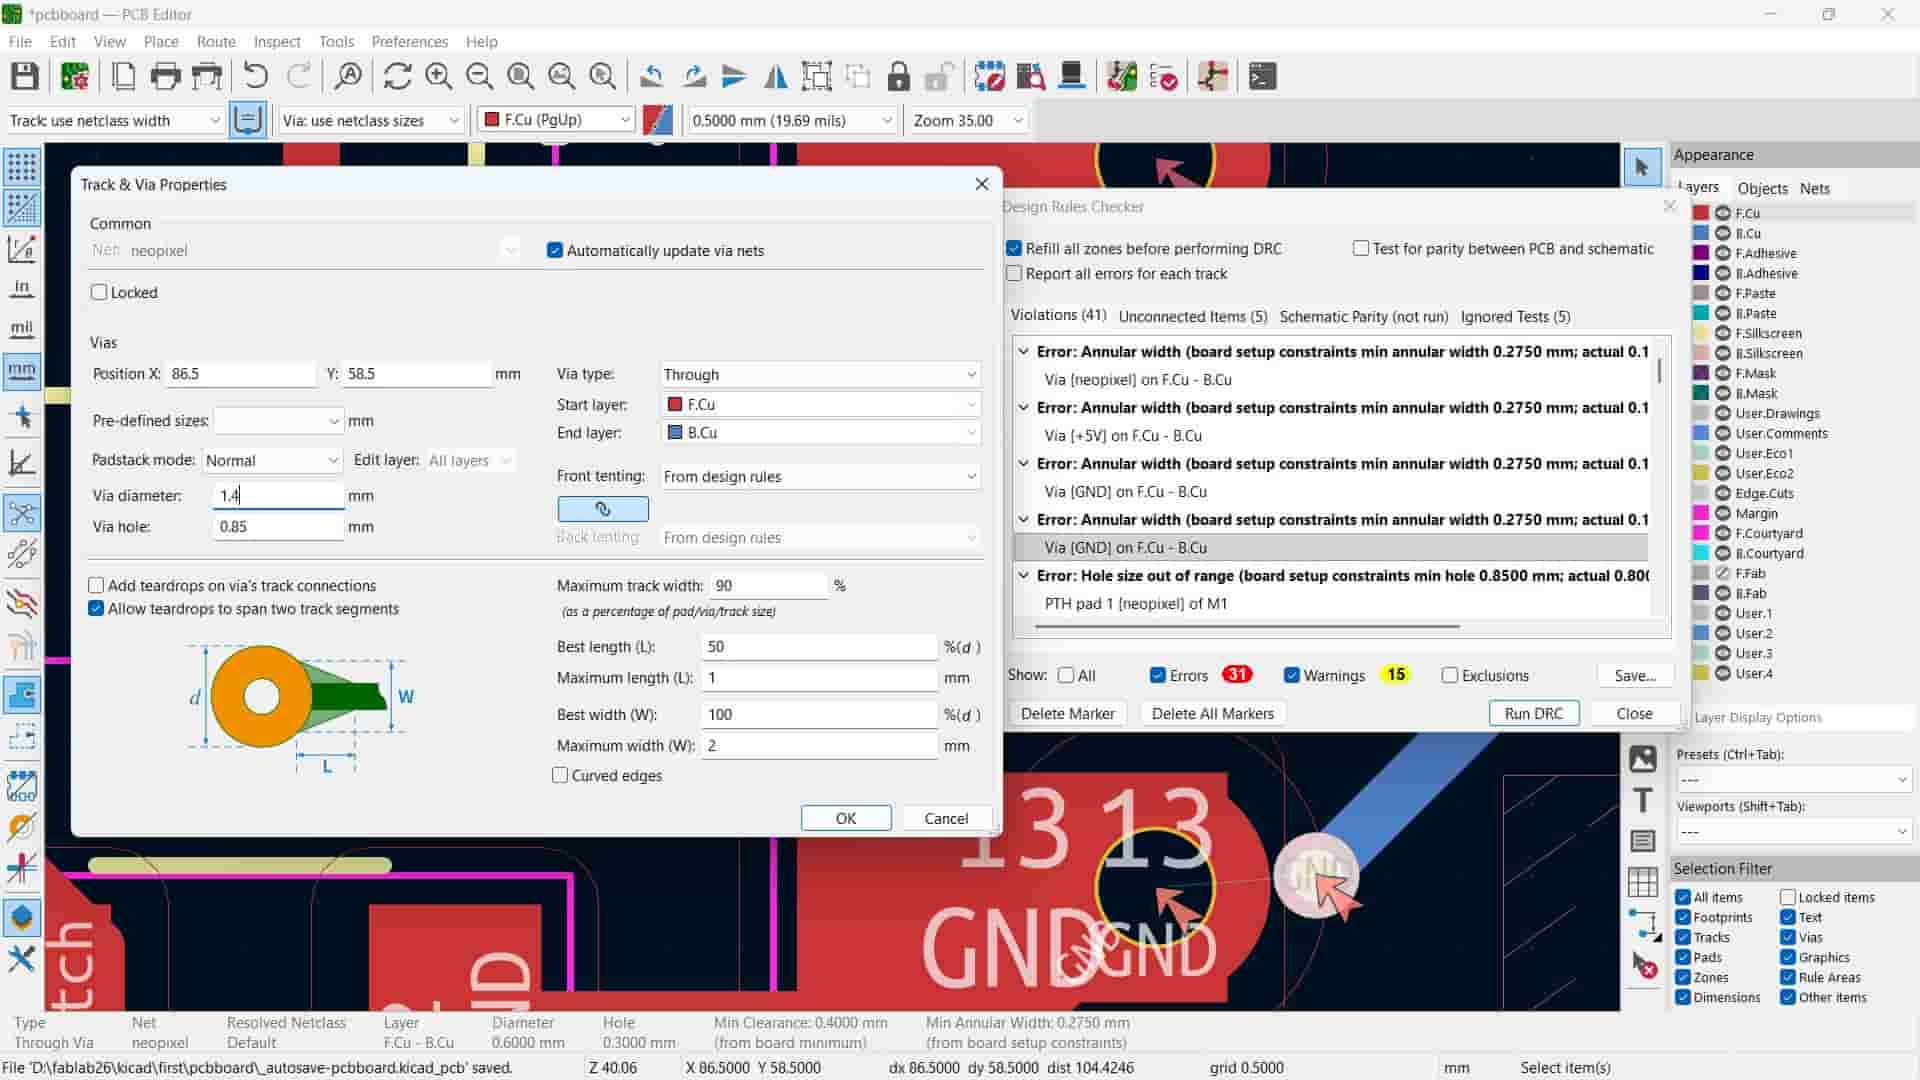Click the Undo toolbar icon
Viewport: 1920px width, 1080px height.
point(256,77)
